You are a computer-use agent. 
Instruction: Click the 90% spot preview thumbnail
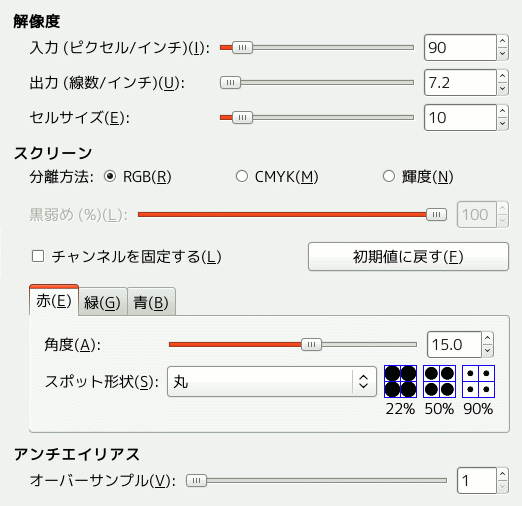point(478,381)
